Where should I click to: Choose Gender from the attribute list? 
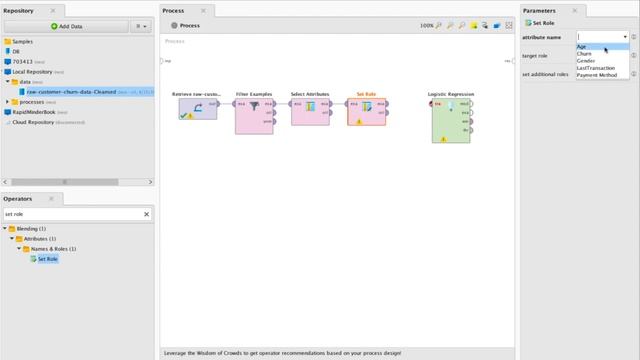(x=602, y=60)
